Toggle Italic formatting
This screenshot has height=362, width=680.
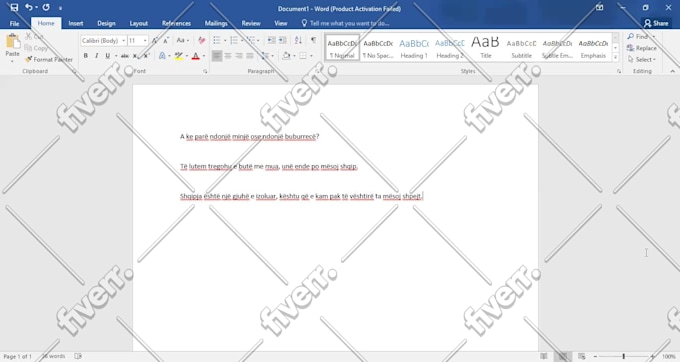tap(96, 55)
